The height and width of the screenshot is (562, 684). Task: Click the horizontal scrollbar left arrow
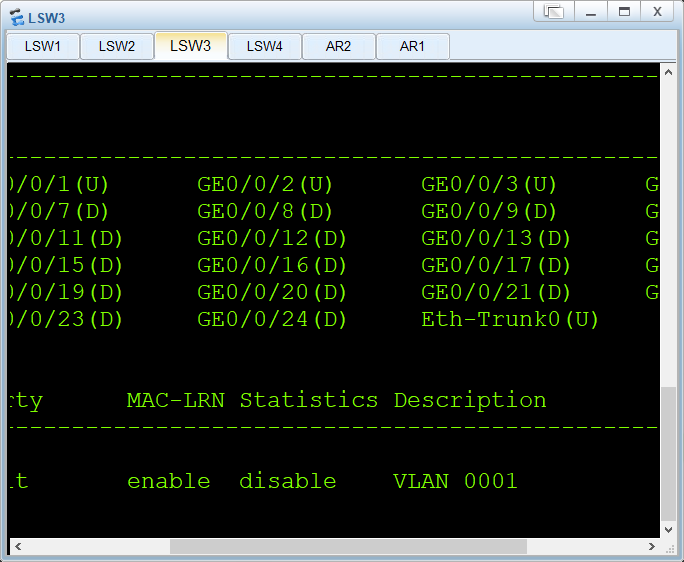click(x=18, y=546)
